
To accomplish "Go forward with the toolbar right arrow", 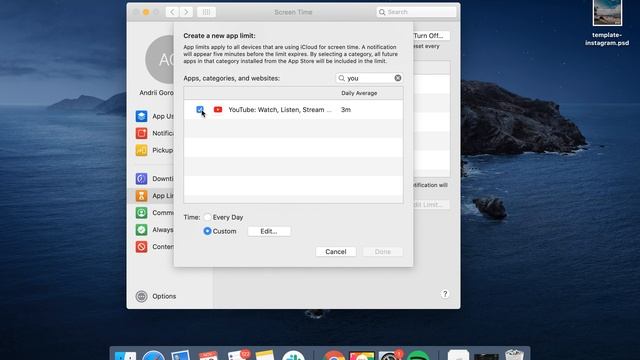I will [186, 12].
